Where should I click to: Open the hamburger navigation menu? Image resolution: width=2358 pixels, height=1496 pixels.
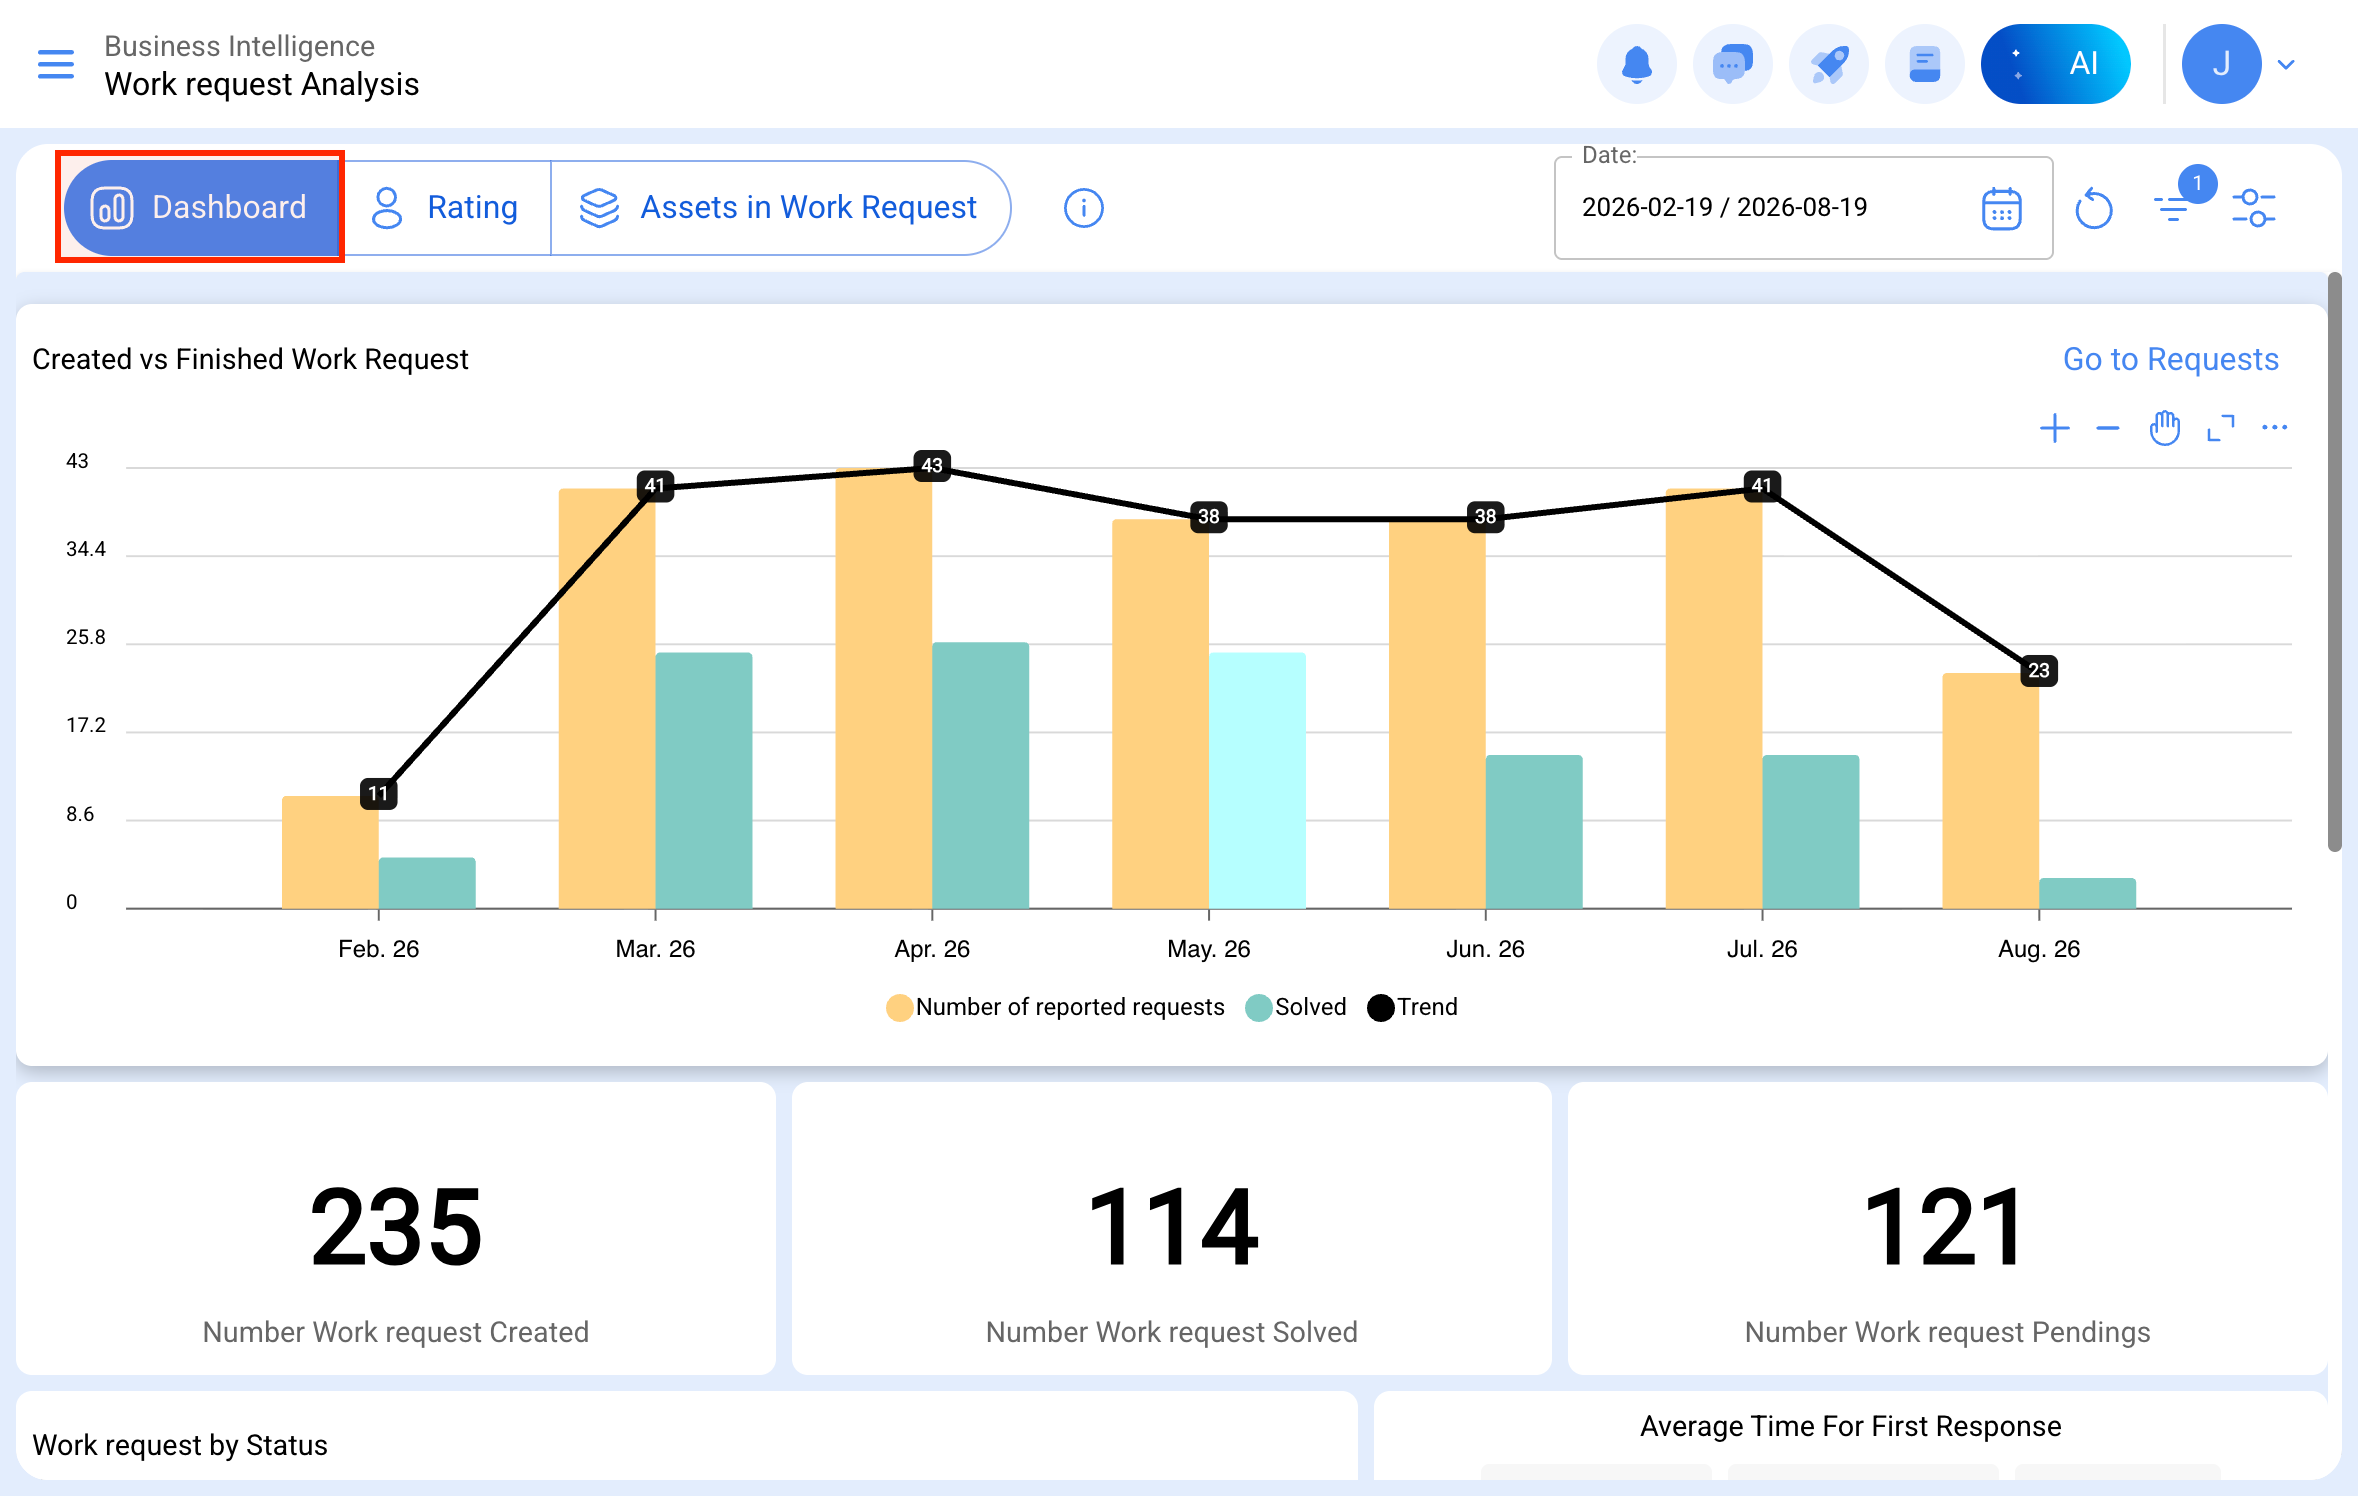tap(56, 64)
